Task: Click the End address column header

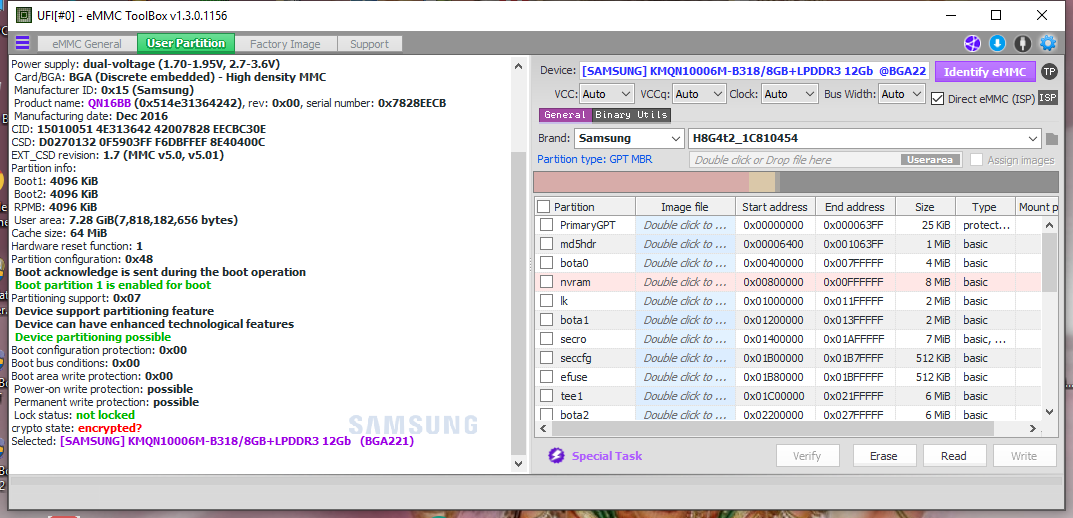Action: (x=855, y=207)
